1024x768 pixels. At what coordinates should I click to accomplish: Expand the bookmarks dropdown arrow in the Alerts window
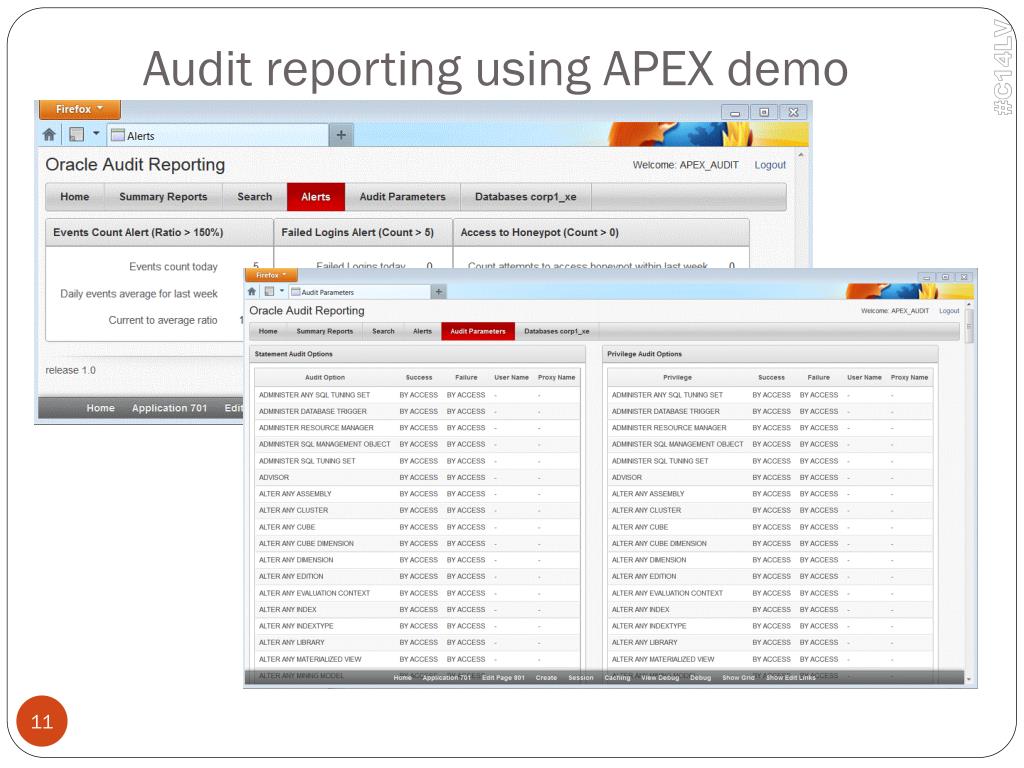tap(96, 134)
